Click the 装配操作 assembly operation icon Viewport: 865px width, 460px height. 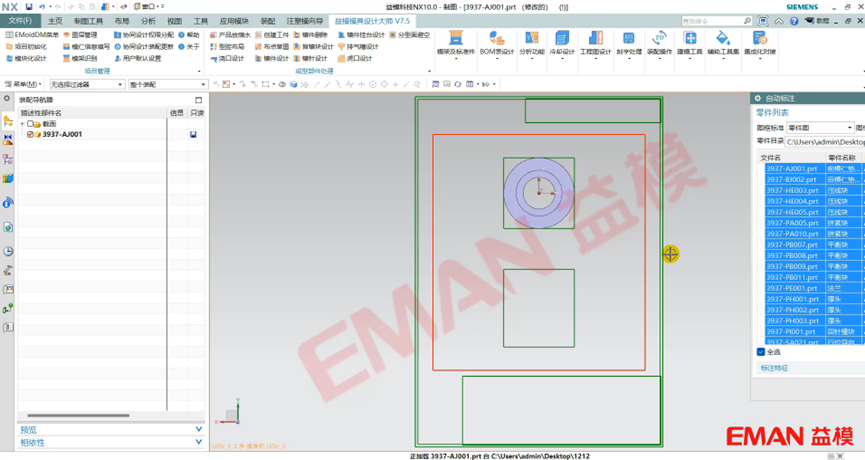(x=658, y=42)
